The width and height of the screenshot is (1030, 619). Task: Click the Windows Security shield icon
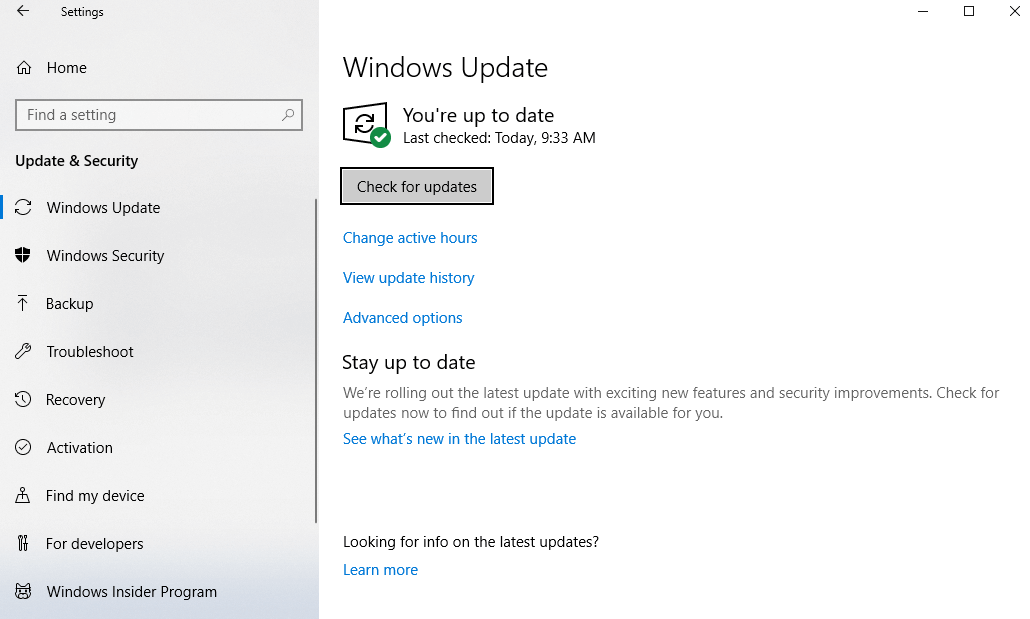(23, 255)
